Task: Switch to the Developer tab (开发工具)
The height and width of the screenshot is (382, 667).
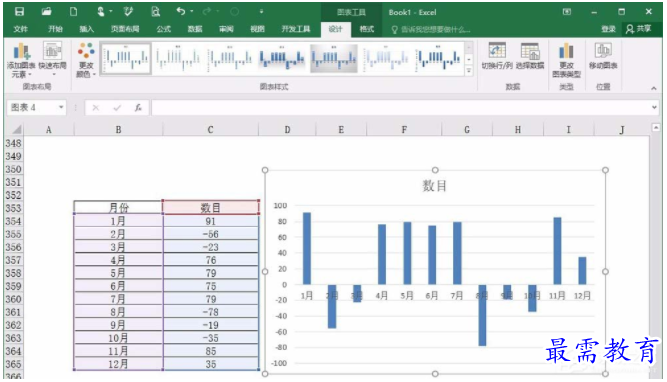Action: [x=296, y=29]
